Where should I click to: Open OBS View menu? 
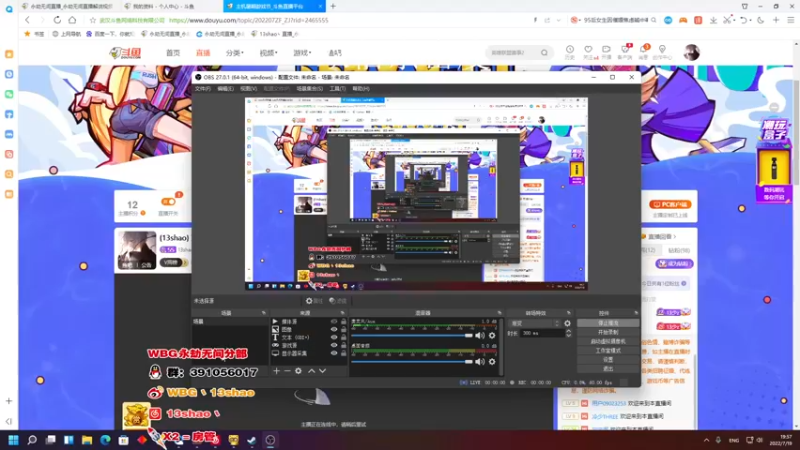tap(248, 89)
